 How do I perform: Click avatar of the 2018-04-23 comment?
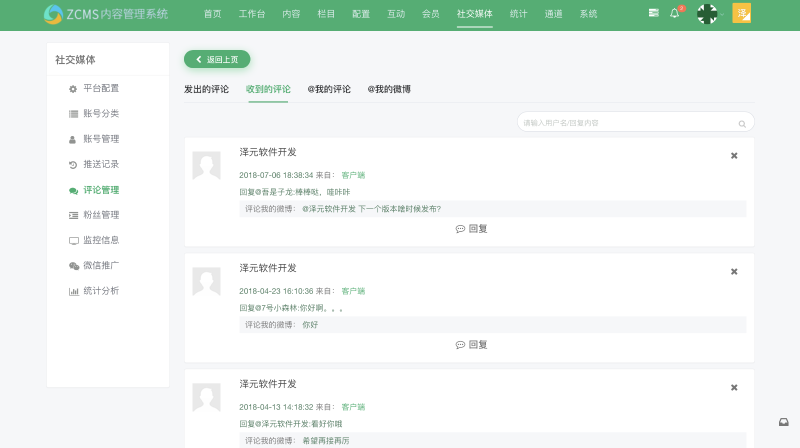(x=206, y=281)
